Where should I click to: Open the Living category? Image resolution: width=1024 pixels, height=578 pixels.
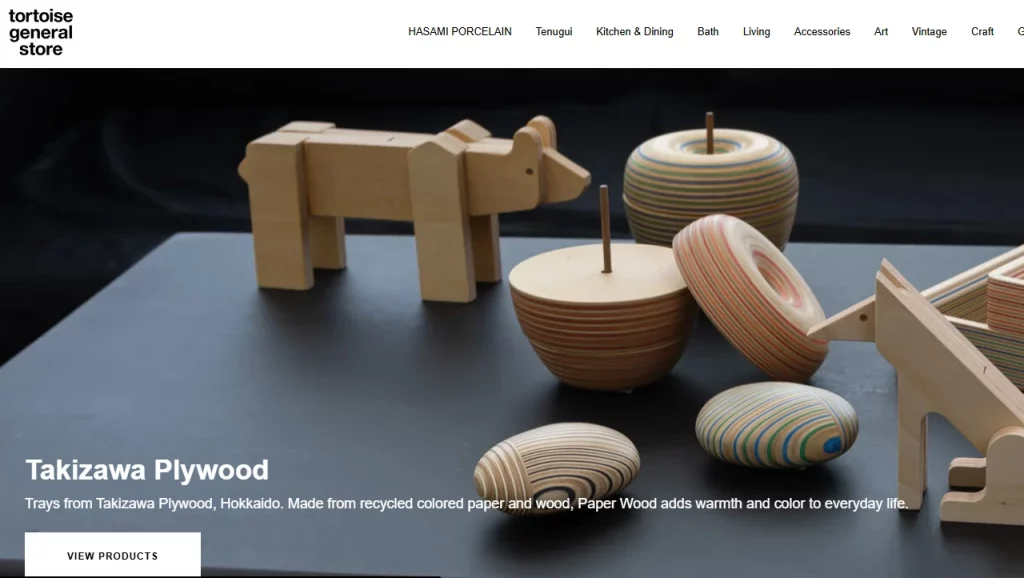point(756,31)
